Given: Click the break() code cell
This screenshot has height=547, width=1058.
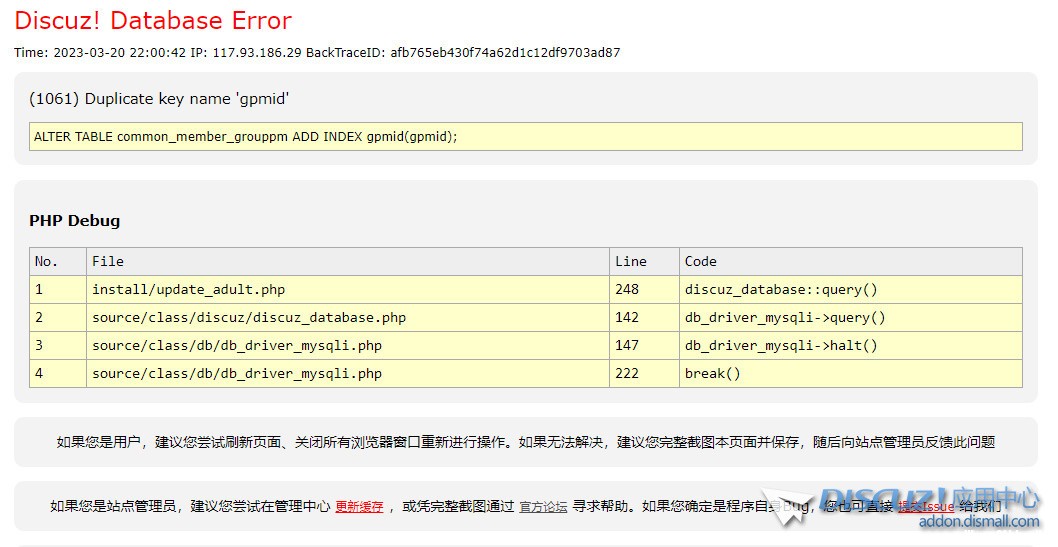Looking at the screenshot, I should 713,373.
